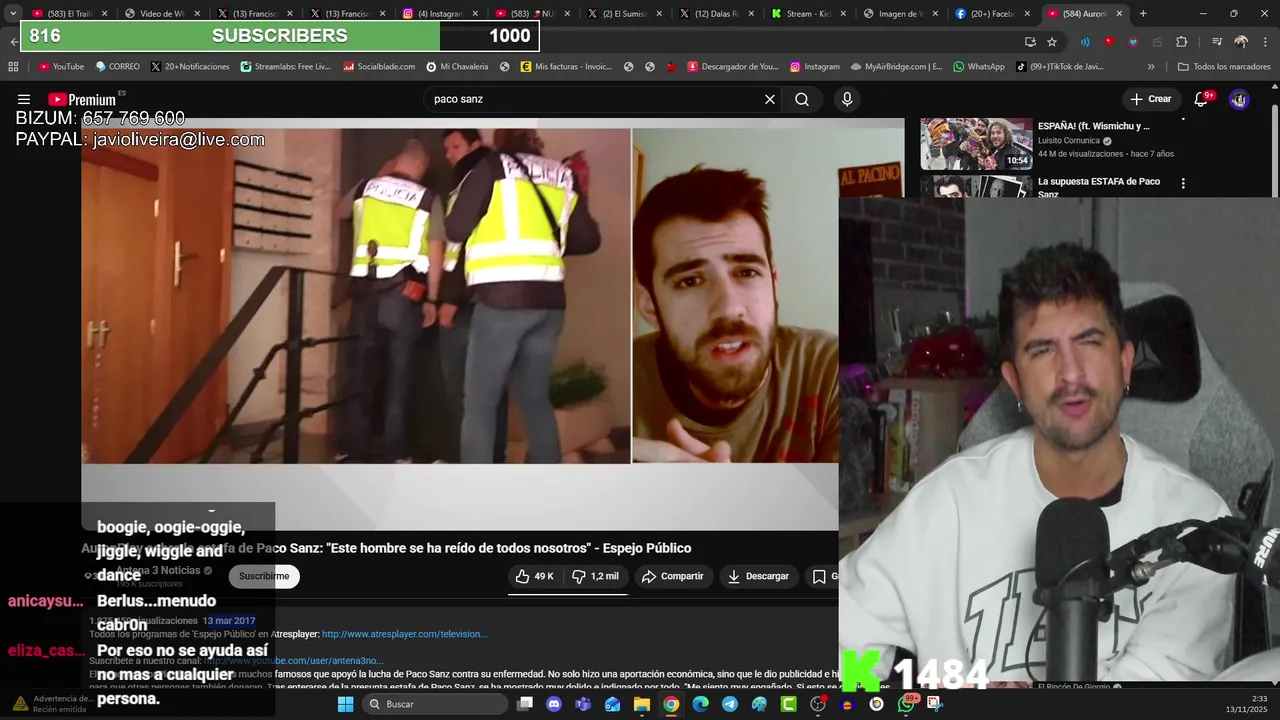Open Google Chrome taskbar icon
Image resolution: width=1280 pixels, height=720 pixels.
pyautogui.click(x=671, y=704)
